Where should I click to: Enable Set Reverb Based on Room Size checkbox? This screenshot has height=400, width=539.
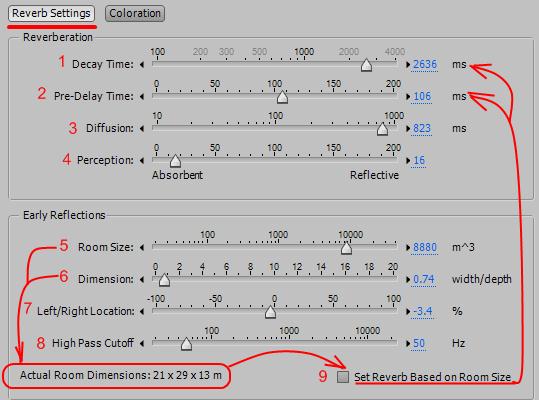343,377
